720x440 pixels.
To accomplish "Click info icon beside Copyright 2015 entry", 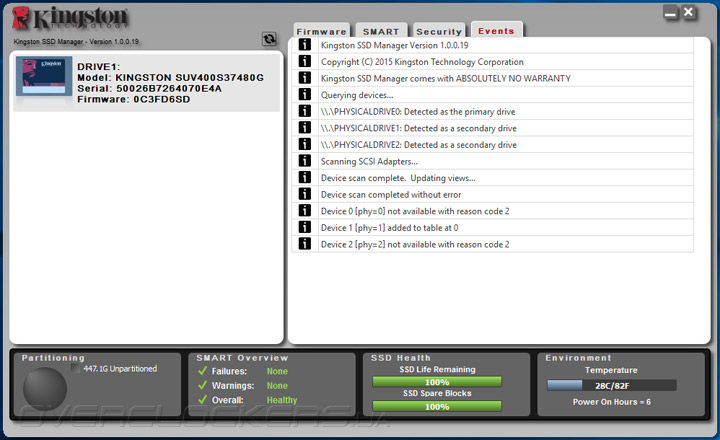I will (x=304, y=61).
